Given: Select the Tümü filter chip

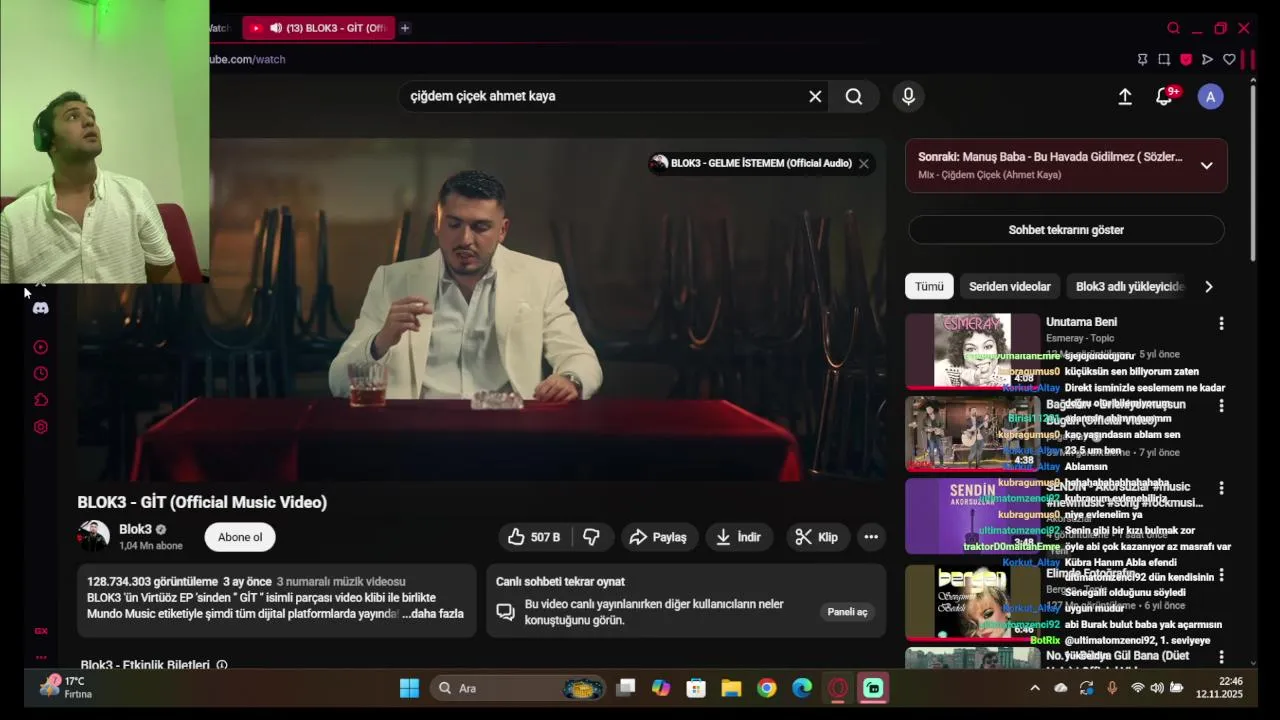Looking at the screenshot, I should pos(929,286).
